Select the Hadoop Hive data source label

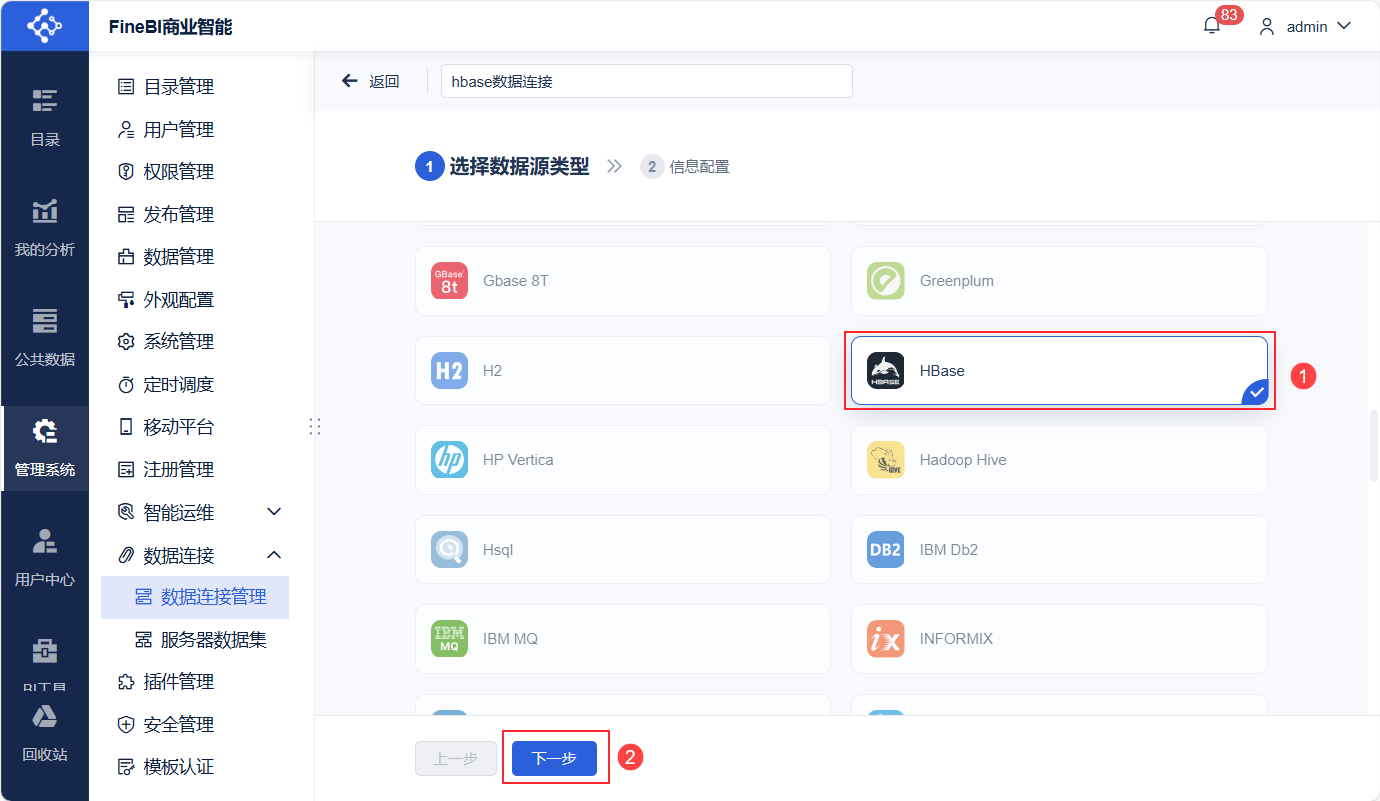pos(963,460)
